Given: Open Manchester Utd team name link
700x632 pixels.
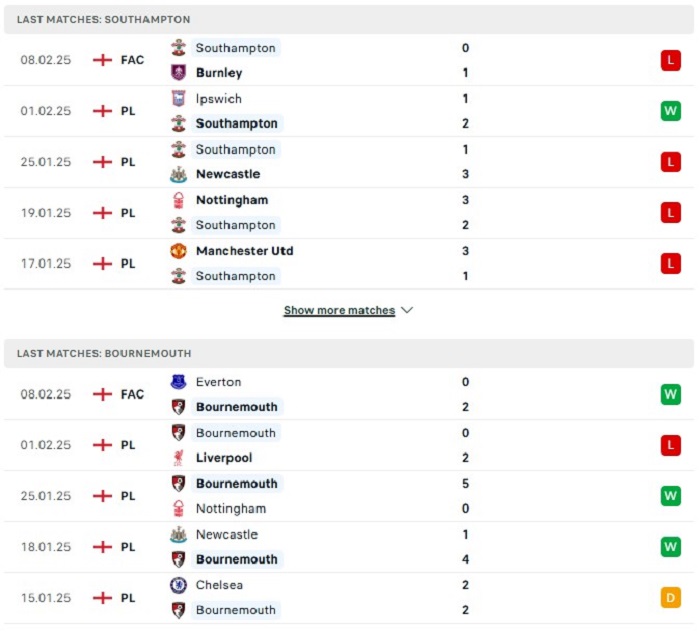Looking at the screenshot, I should pyautogui.click(x=245, y=251).
